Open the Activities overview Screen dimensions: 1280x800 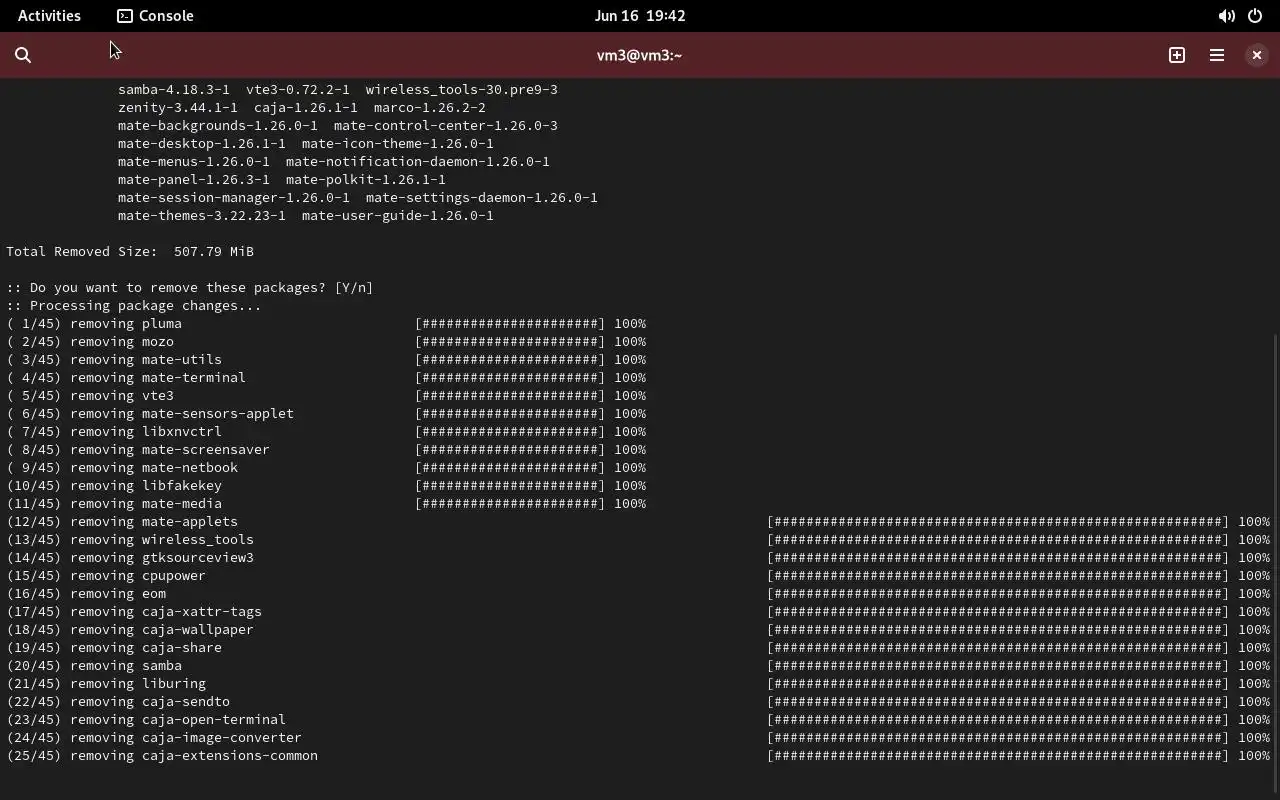coord(49,16)
